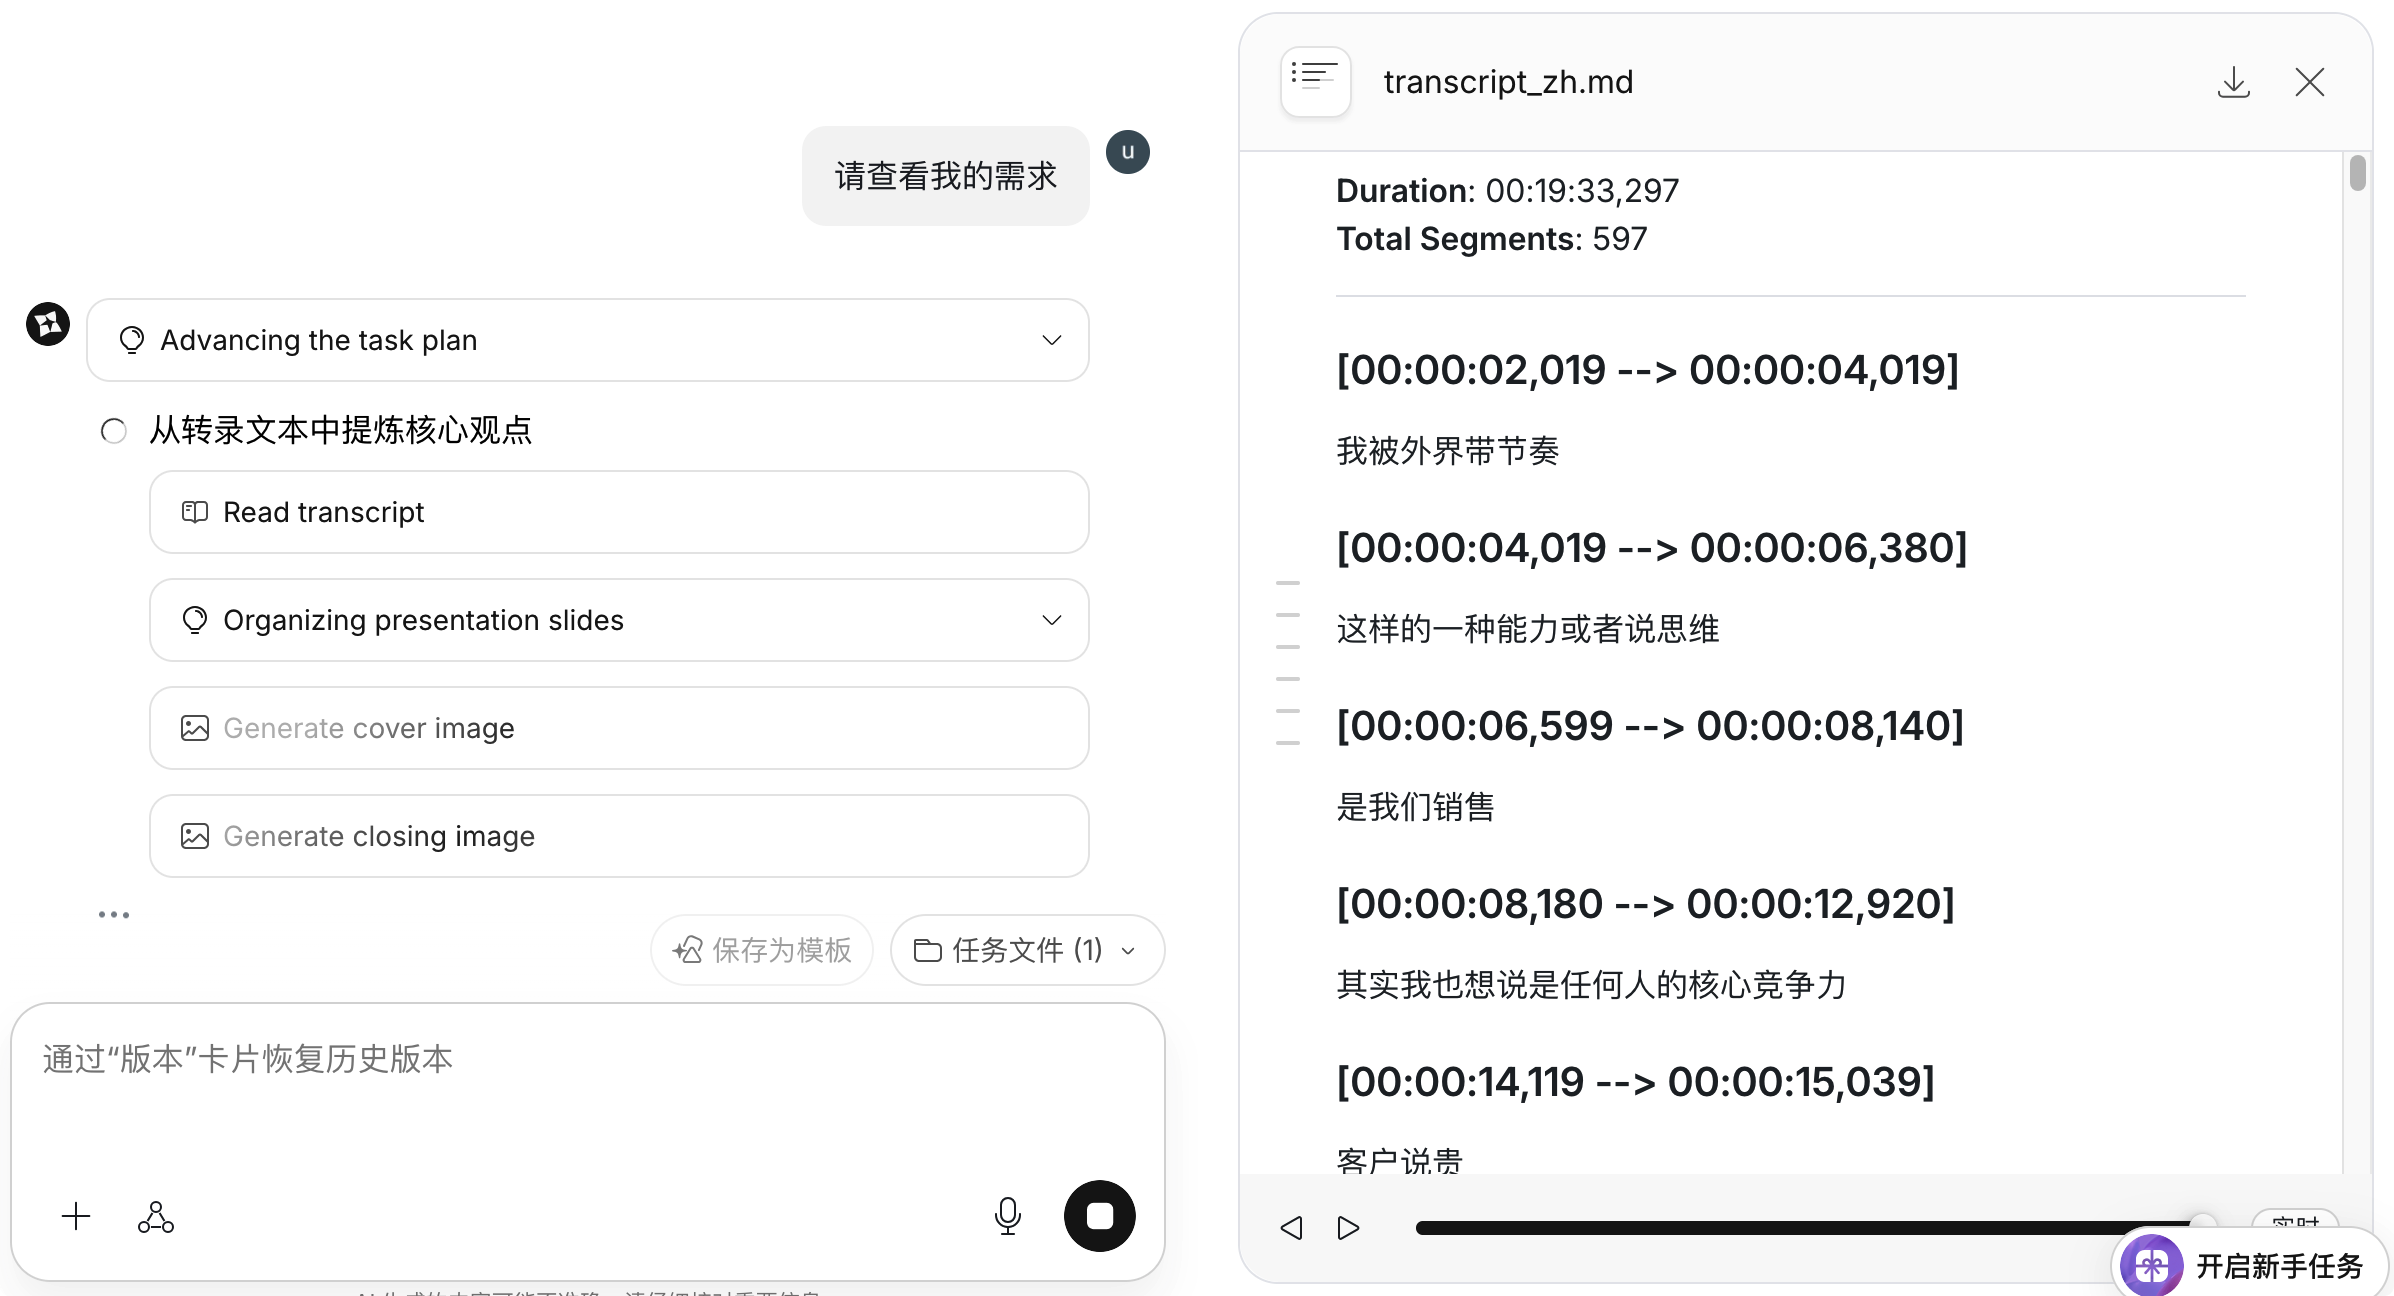Click the outline list icon beside filename
The width and height of the screenshot is (2394, 1296).
(x=1315, y=81)
